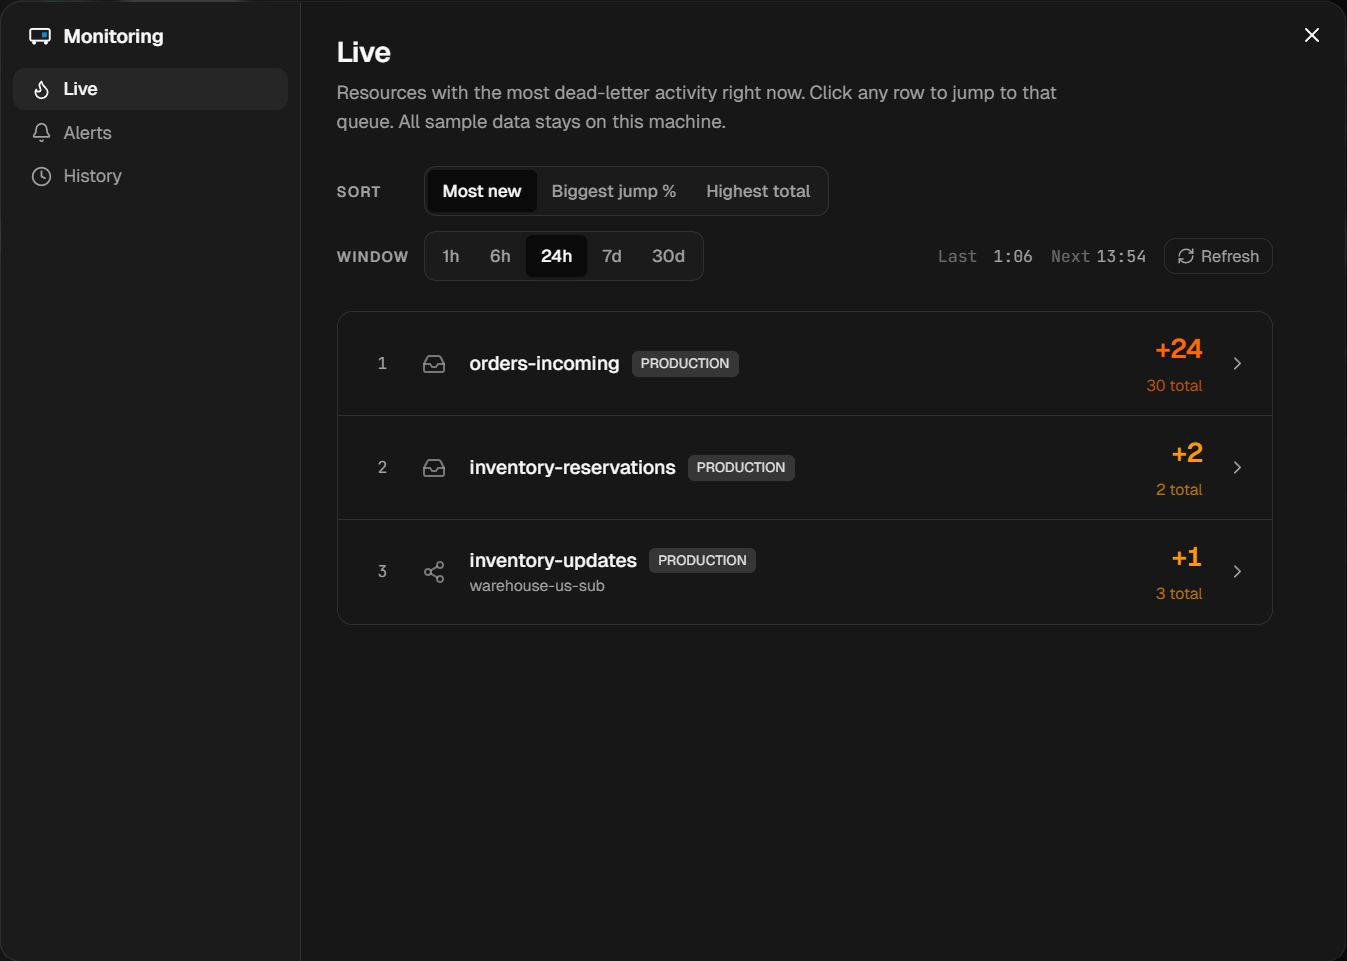Click the +24 new count

1178,349
